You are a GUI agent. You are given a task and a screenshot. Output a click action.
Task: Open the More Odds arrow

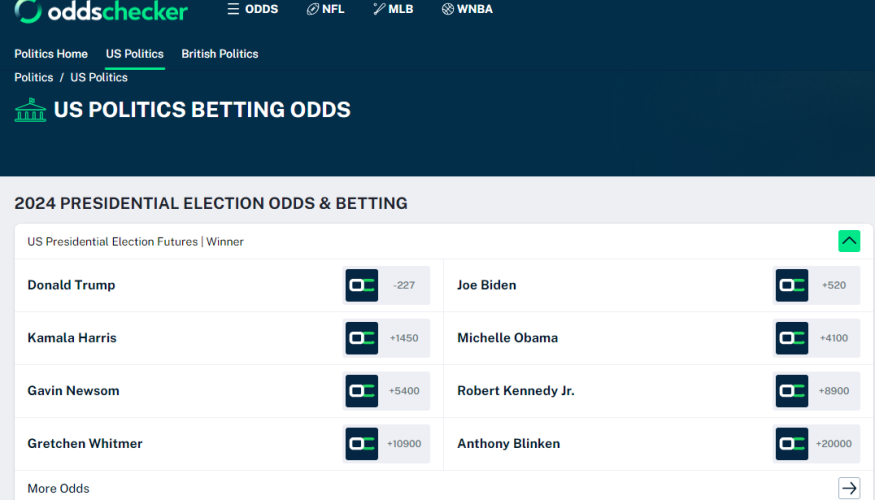849,488
